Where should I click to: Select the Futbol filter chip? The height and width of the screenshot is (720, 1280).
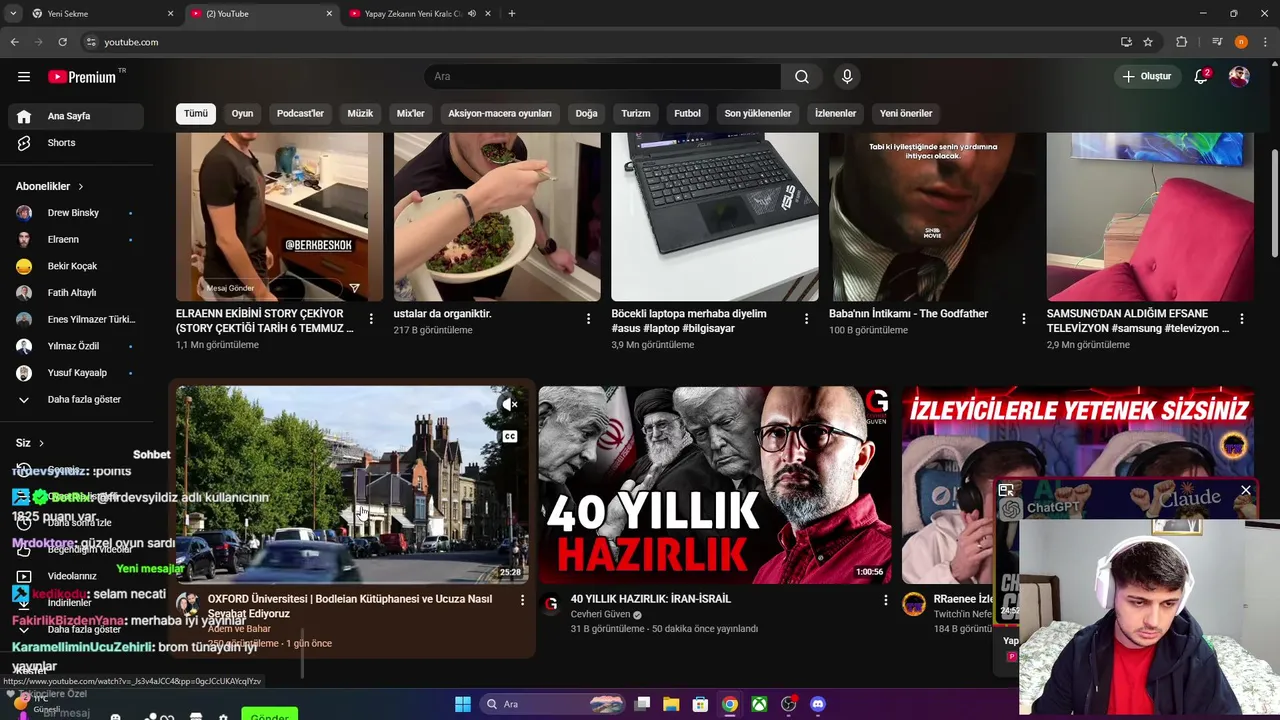[687, 114]
